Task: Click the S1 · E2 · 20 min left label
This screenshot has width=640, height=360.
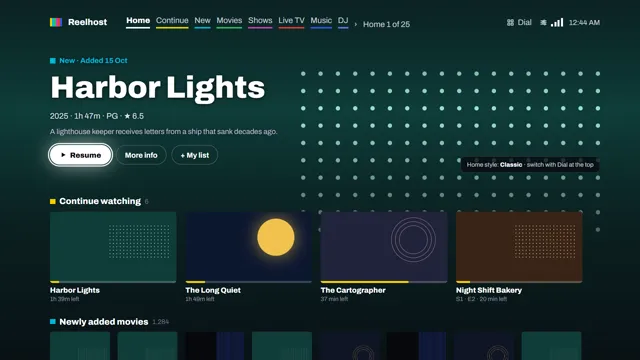Action: pyautogui.click(x=481, y=299)
